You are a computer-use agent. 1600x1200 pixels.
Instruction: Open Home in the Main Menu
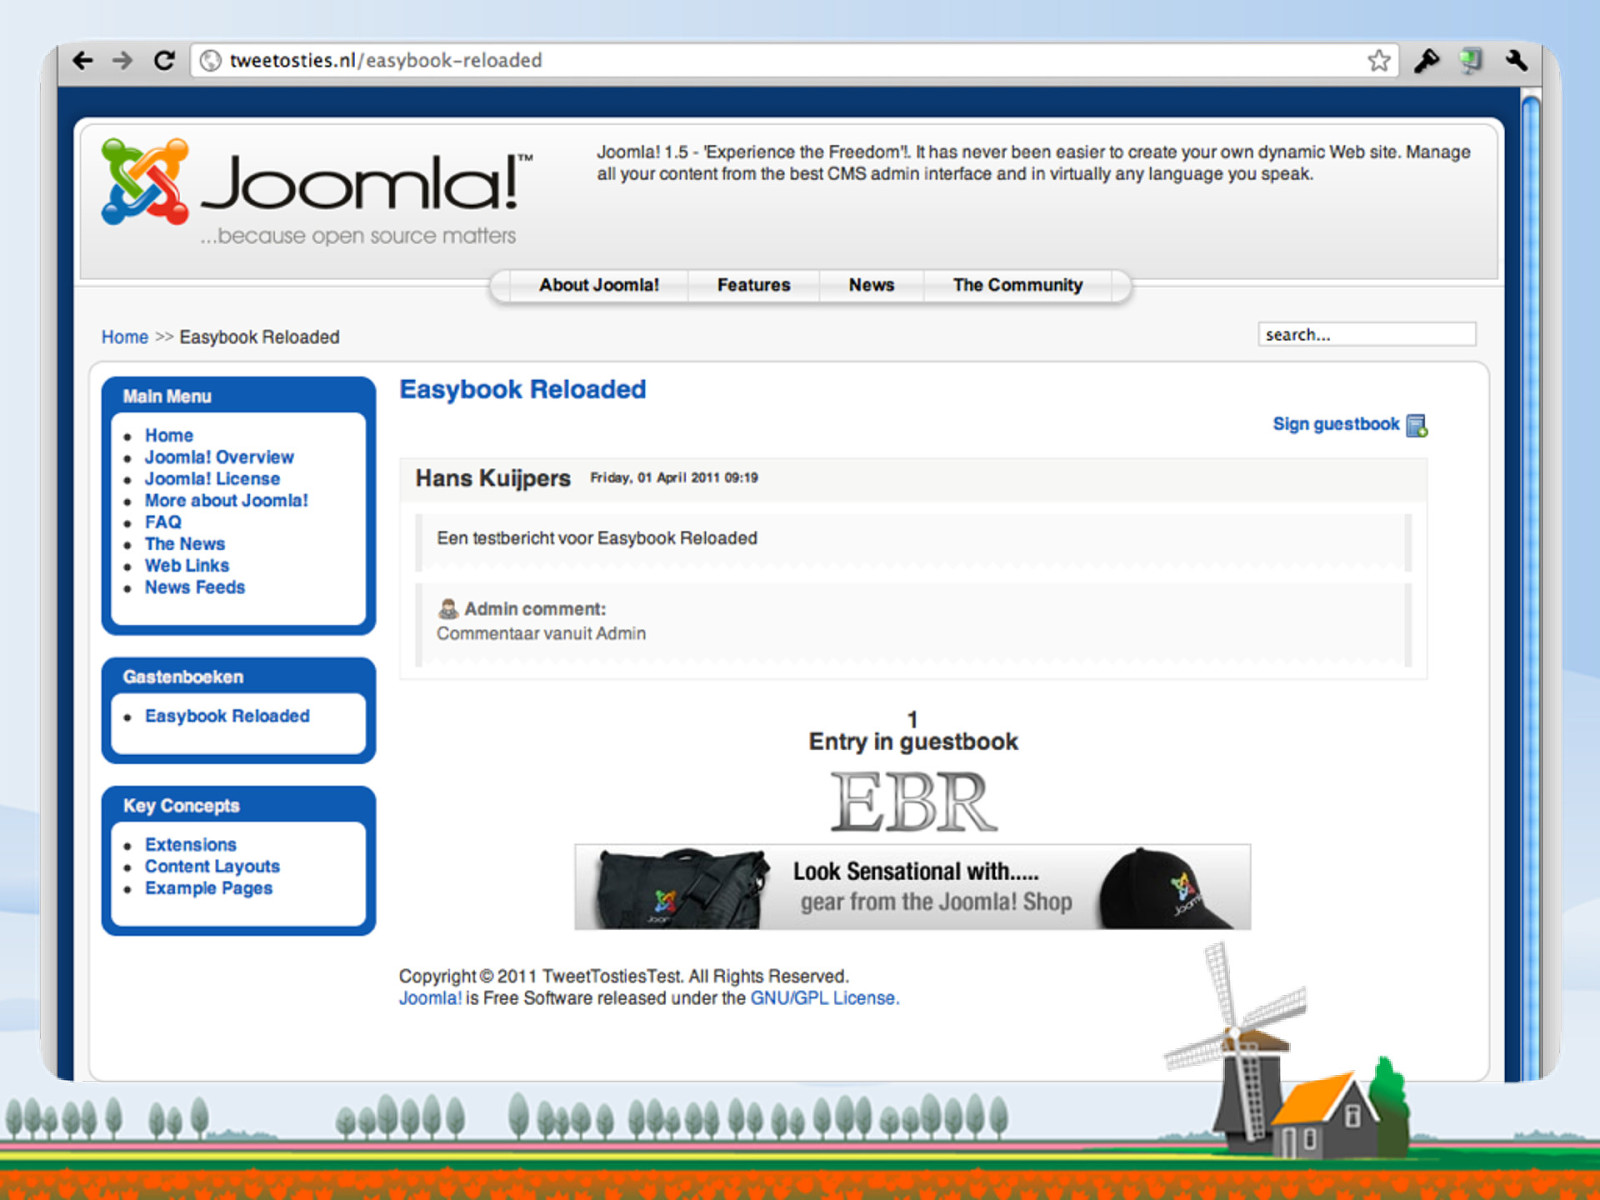tap(169, 435)
